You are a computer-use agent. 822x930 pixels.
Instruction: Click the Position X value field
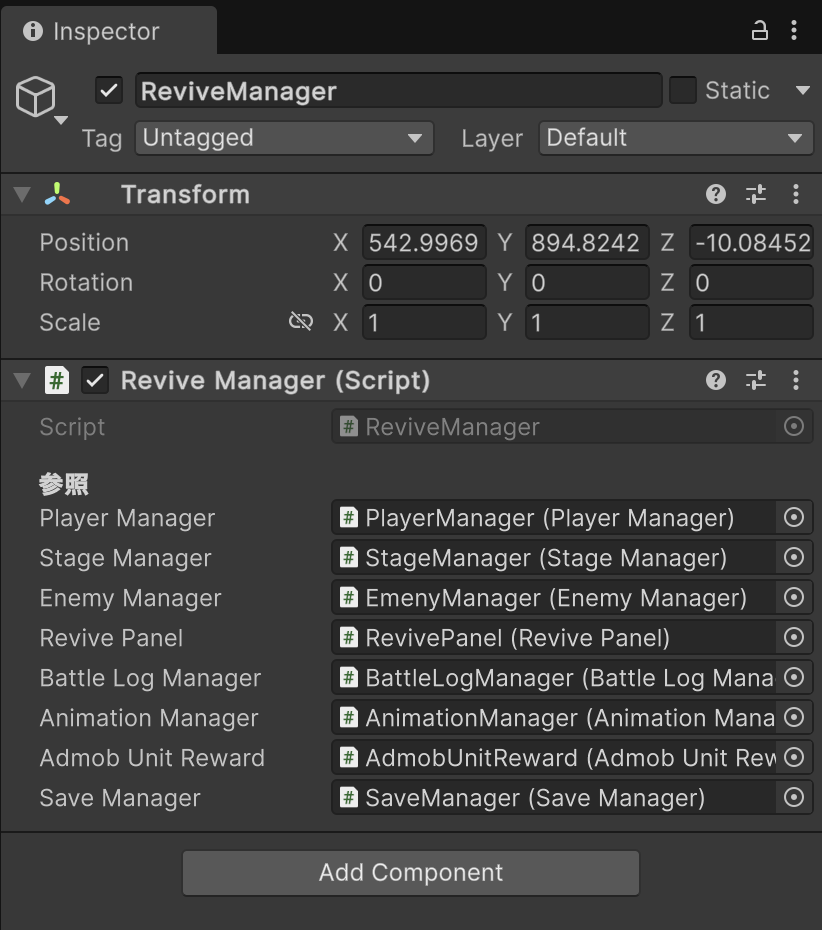[x=423, y=243]
